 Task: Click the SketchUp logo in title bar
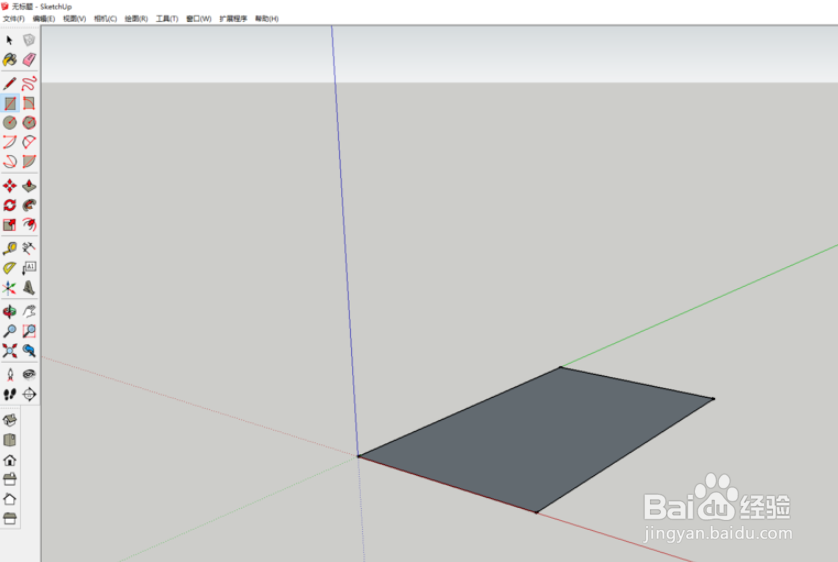(5, 6)
